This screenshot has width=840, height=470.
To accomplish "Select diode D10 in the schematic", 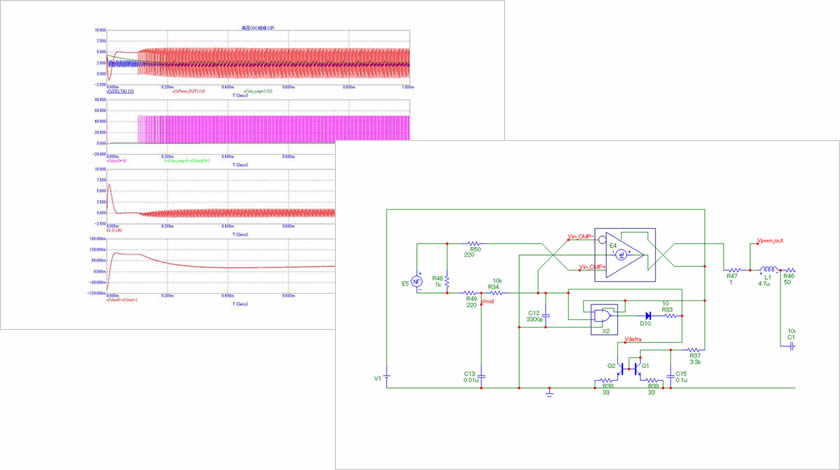I will click(650, 316).
